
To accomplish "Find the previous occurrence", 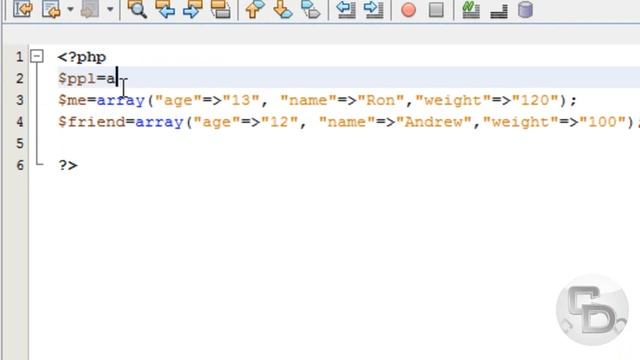I will click(x=165, y=9).
